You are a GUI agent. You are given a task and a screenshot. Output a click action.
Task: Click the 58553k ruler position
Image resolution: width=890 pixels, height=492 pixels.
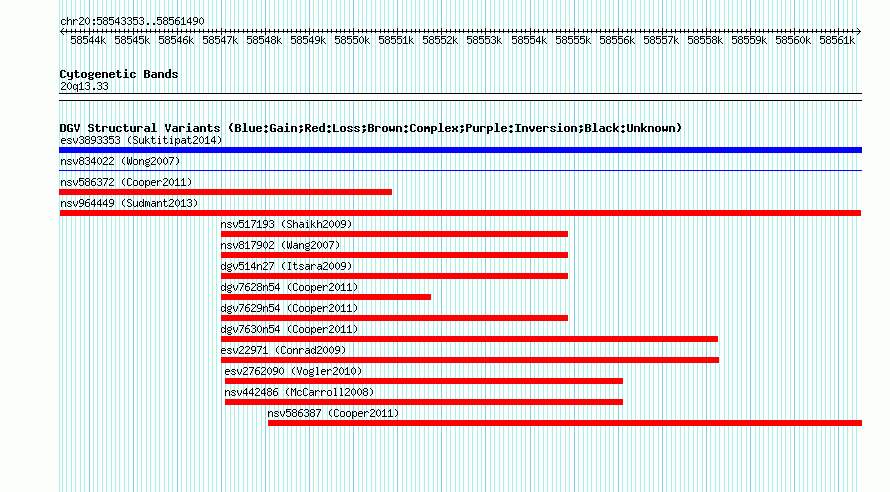tap(484, 40)
